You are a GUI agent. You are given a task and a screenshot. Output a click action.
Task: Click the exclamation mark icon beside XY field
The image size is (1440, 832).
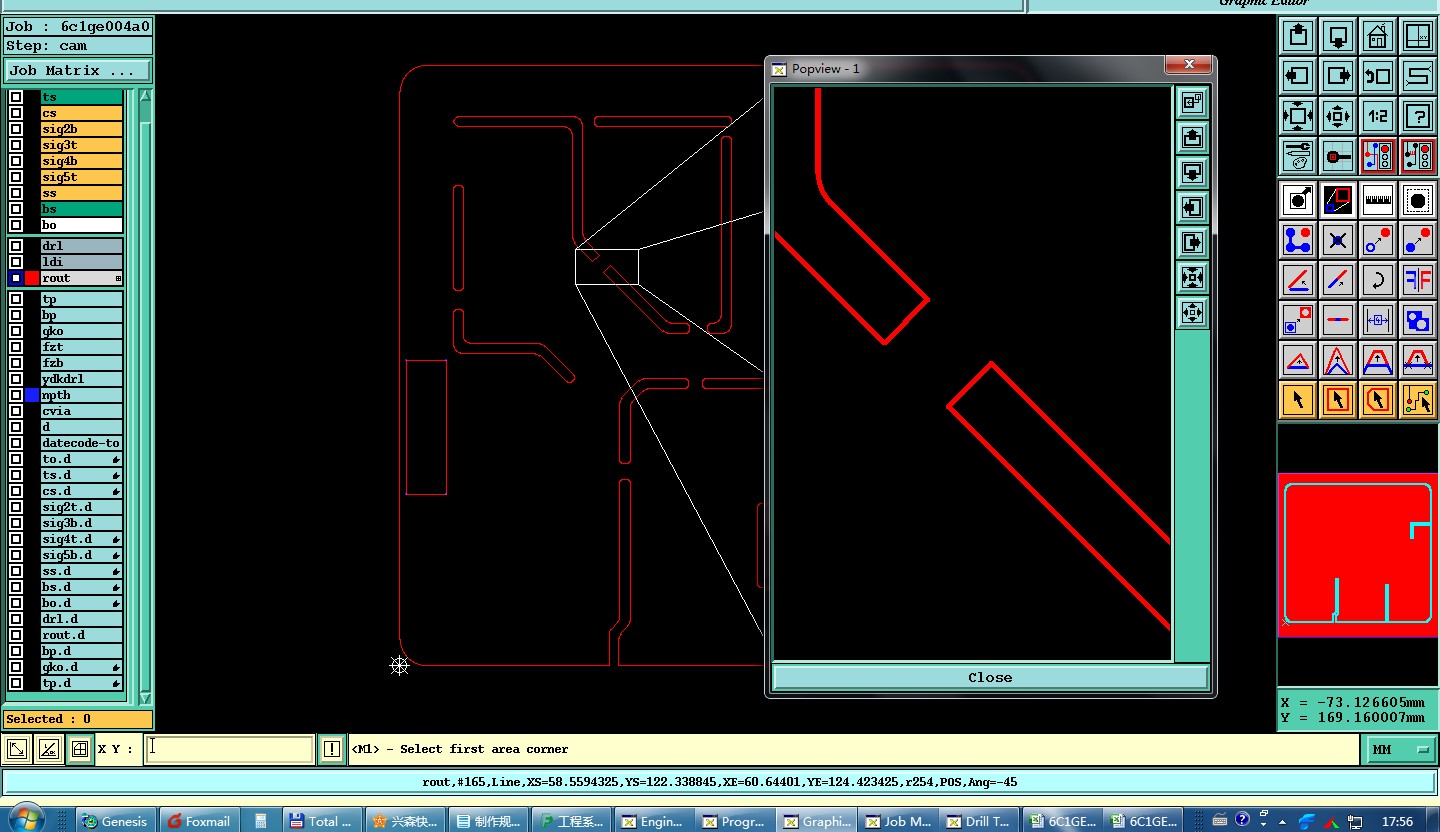tap(332, 749)
